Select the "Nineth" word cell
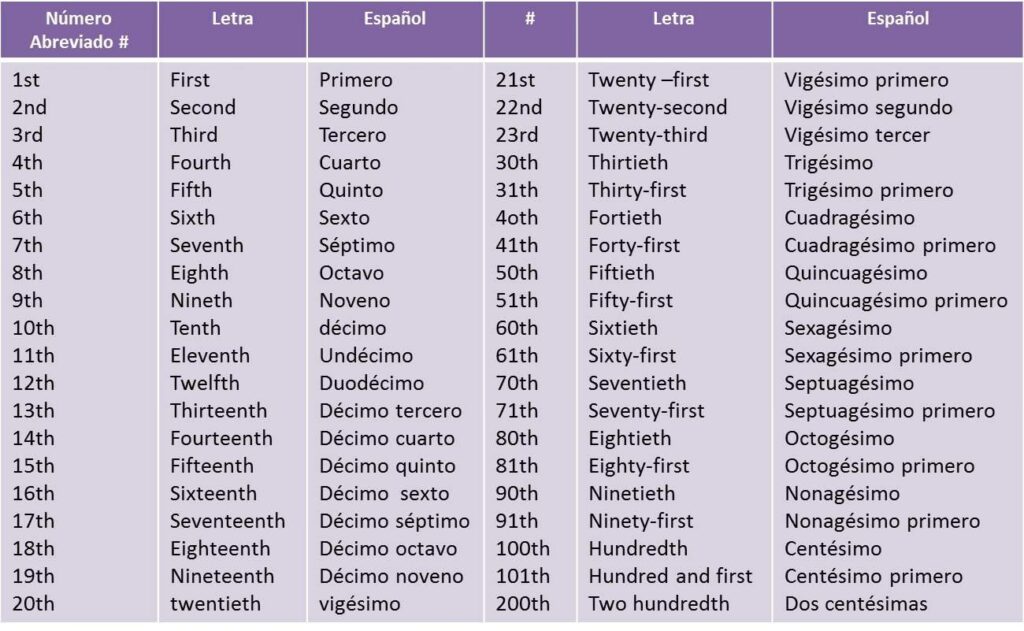Viewport: 1024px width, 631px height. coord(200,300)
